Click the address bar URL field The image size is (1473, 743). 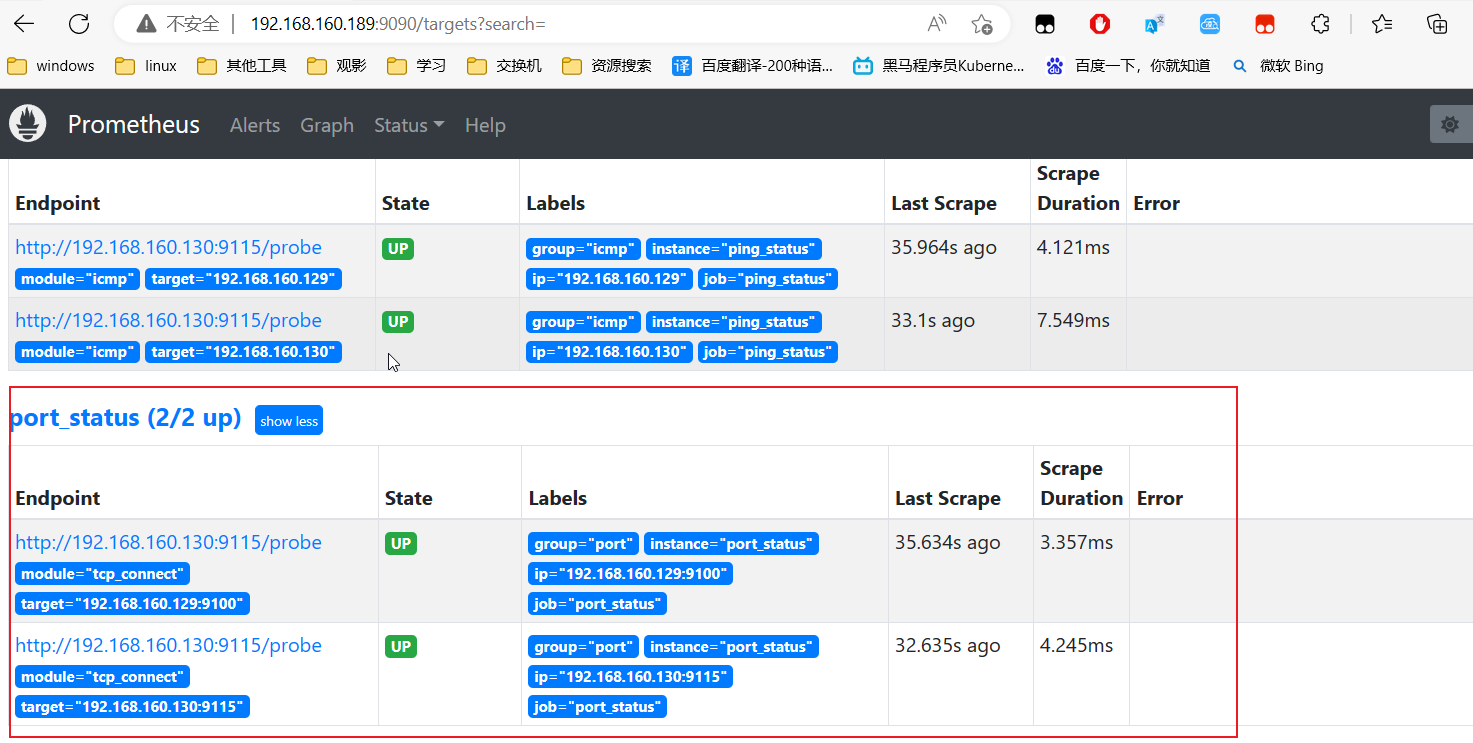click(x=560, y=24)
